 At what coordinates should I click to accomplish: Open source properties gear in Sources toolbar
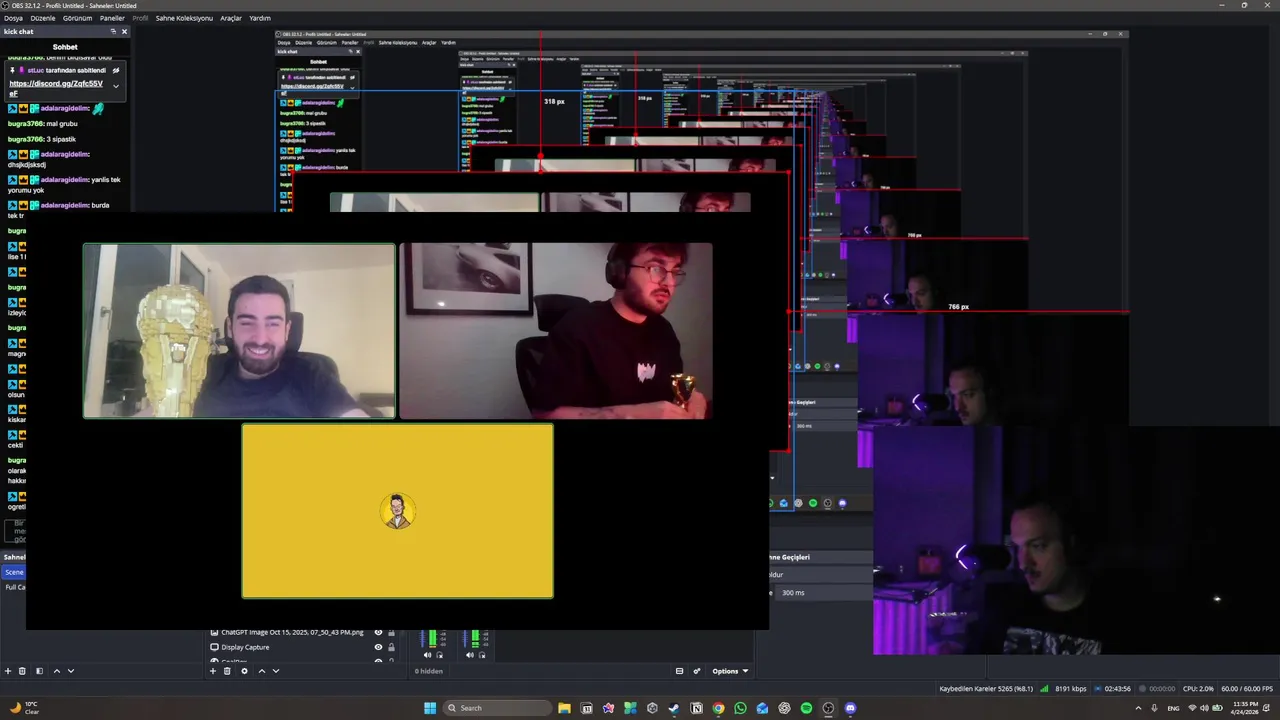(244, 671)
